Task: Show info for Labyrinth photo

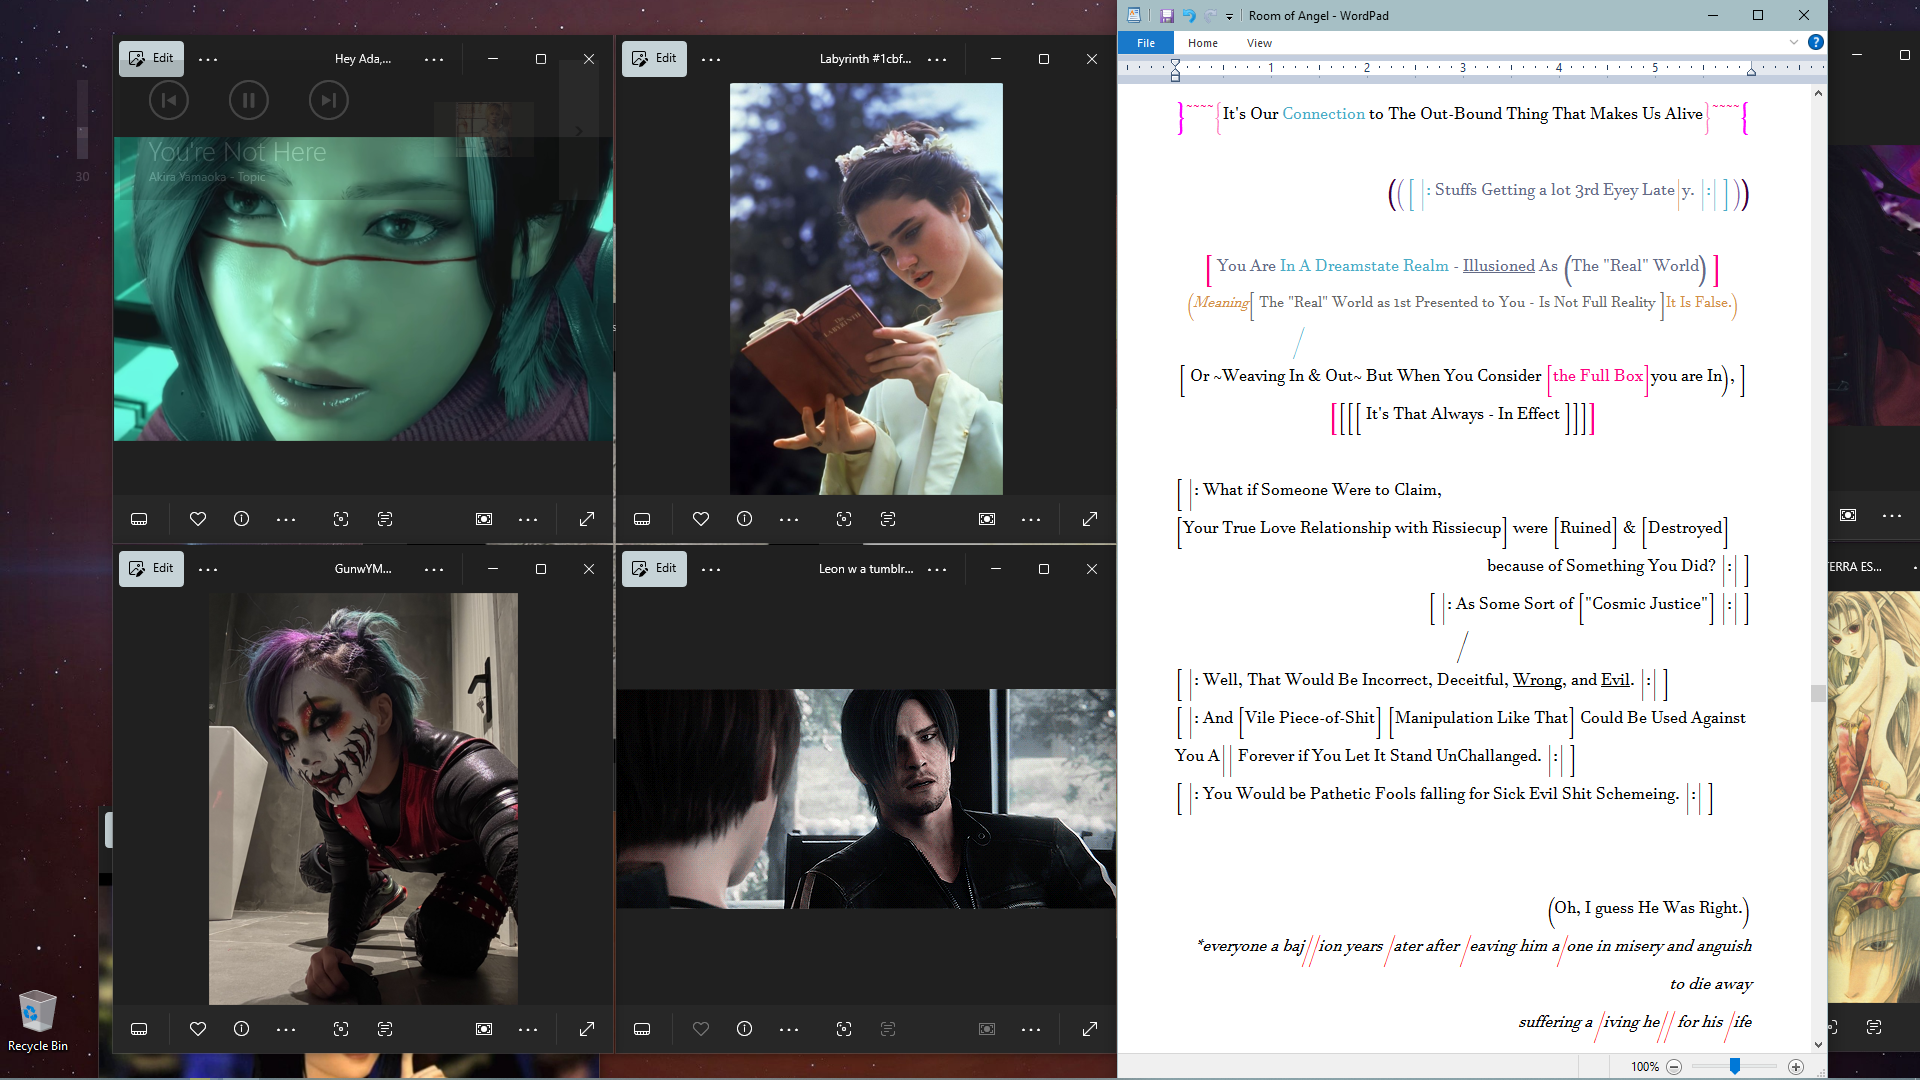Action: 744,519
